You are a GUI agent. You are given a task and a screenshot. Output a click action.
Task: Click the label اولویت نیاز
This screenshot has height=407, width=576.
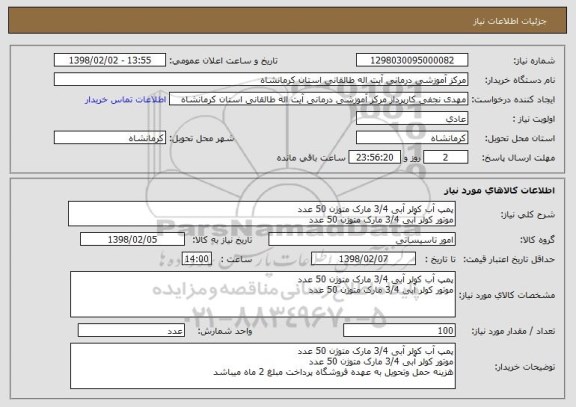[534, 119]
